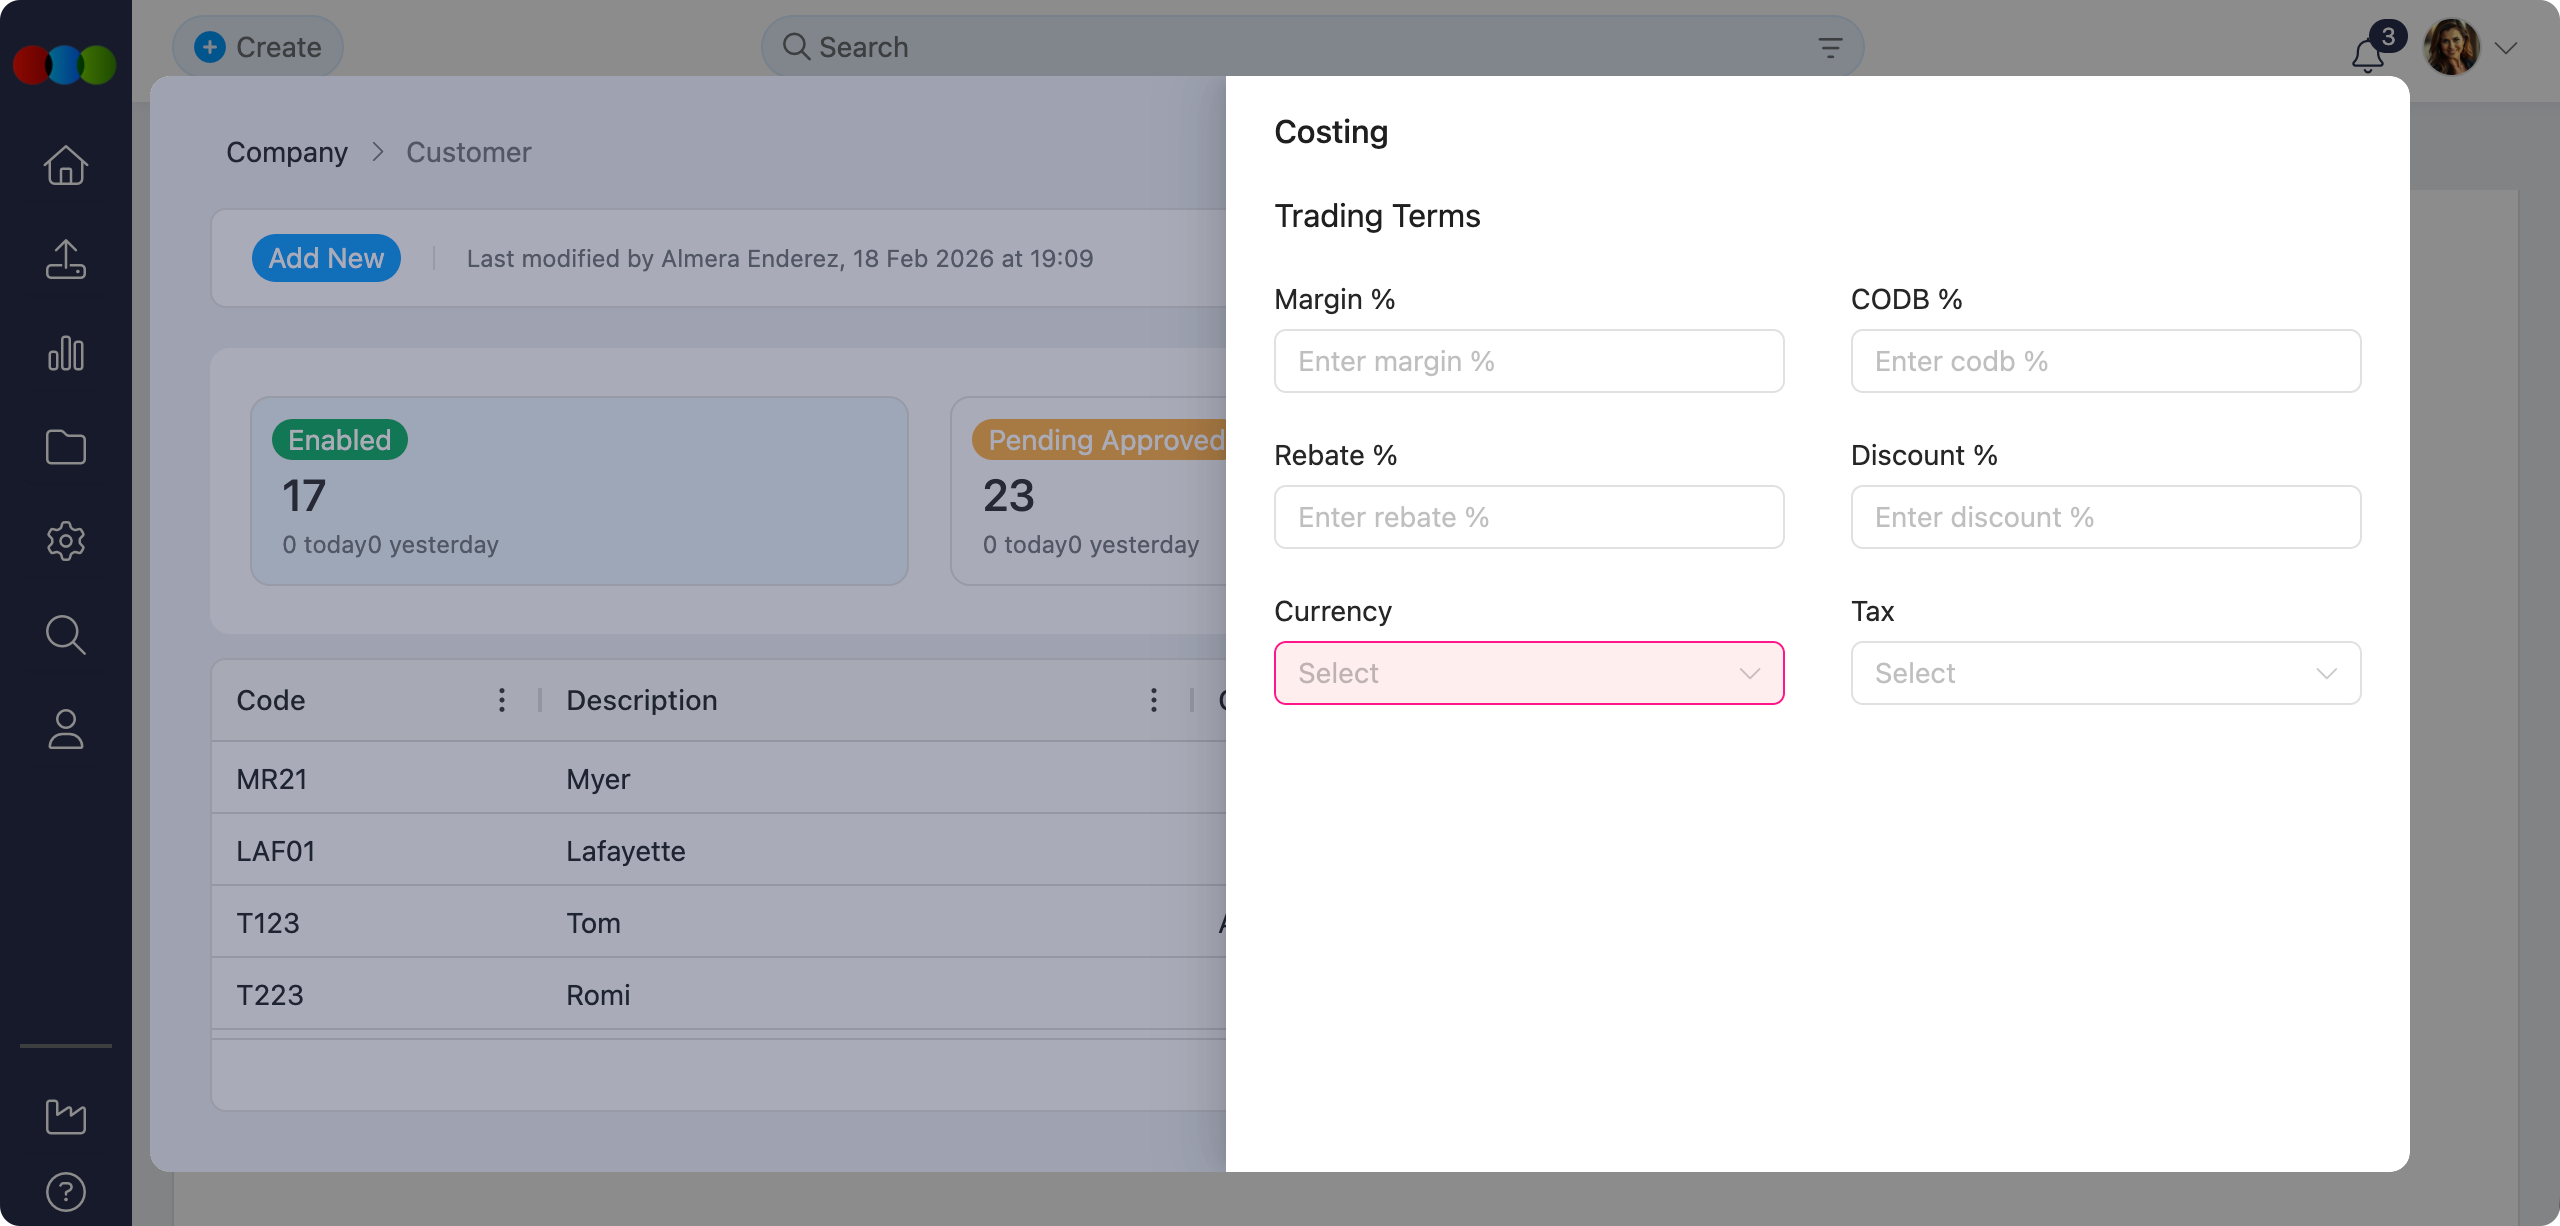Screen dimensions: 2560x1226
Task: Select the upload icon in the sidebar
Action: (65, 259)
